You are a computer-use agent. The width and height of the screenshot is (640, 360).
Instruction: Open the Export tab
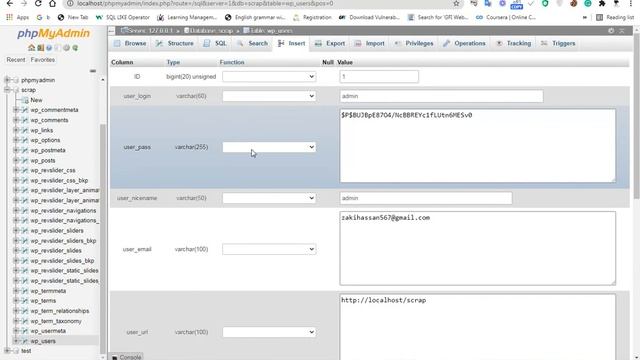pos(330,43)
